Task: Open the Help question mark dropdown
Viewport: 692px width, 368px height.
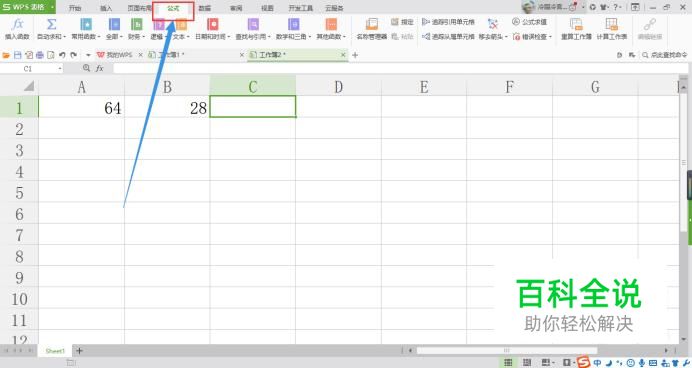Action: (617, 7)
